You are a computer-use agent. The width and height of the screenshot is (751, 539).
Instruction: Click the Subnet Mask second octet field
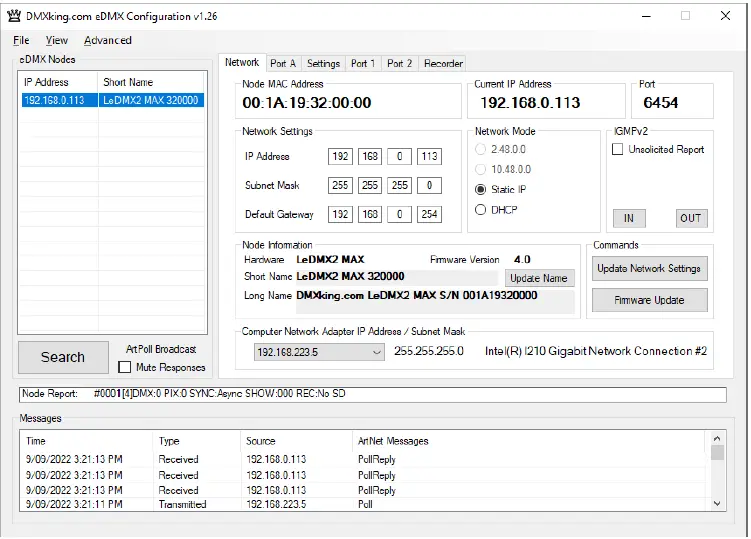[x=370, y=185]
